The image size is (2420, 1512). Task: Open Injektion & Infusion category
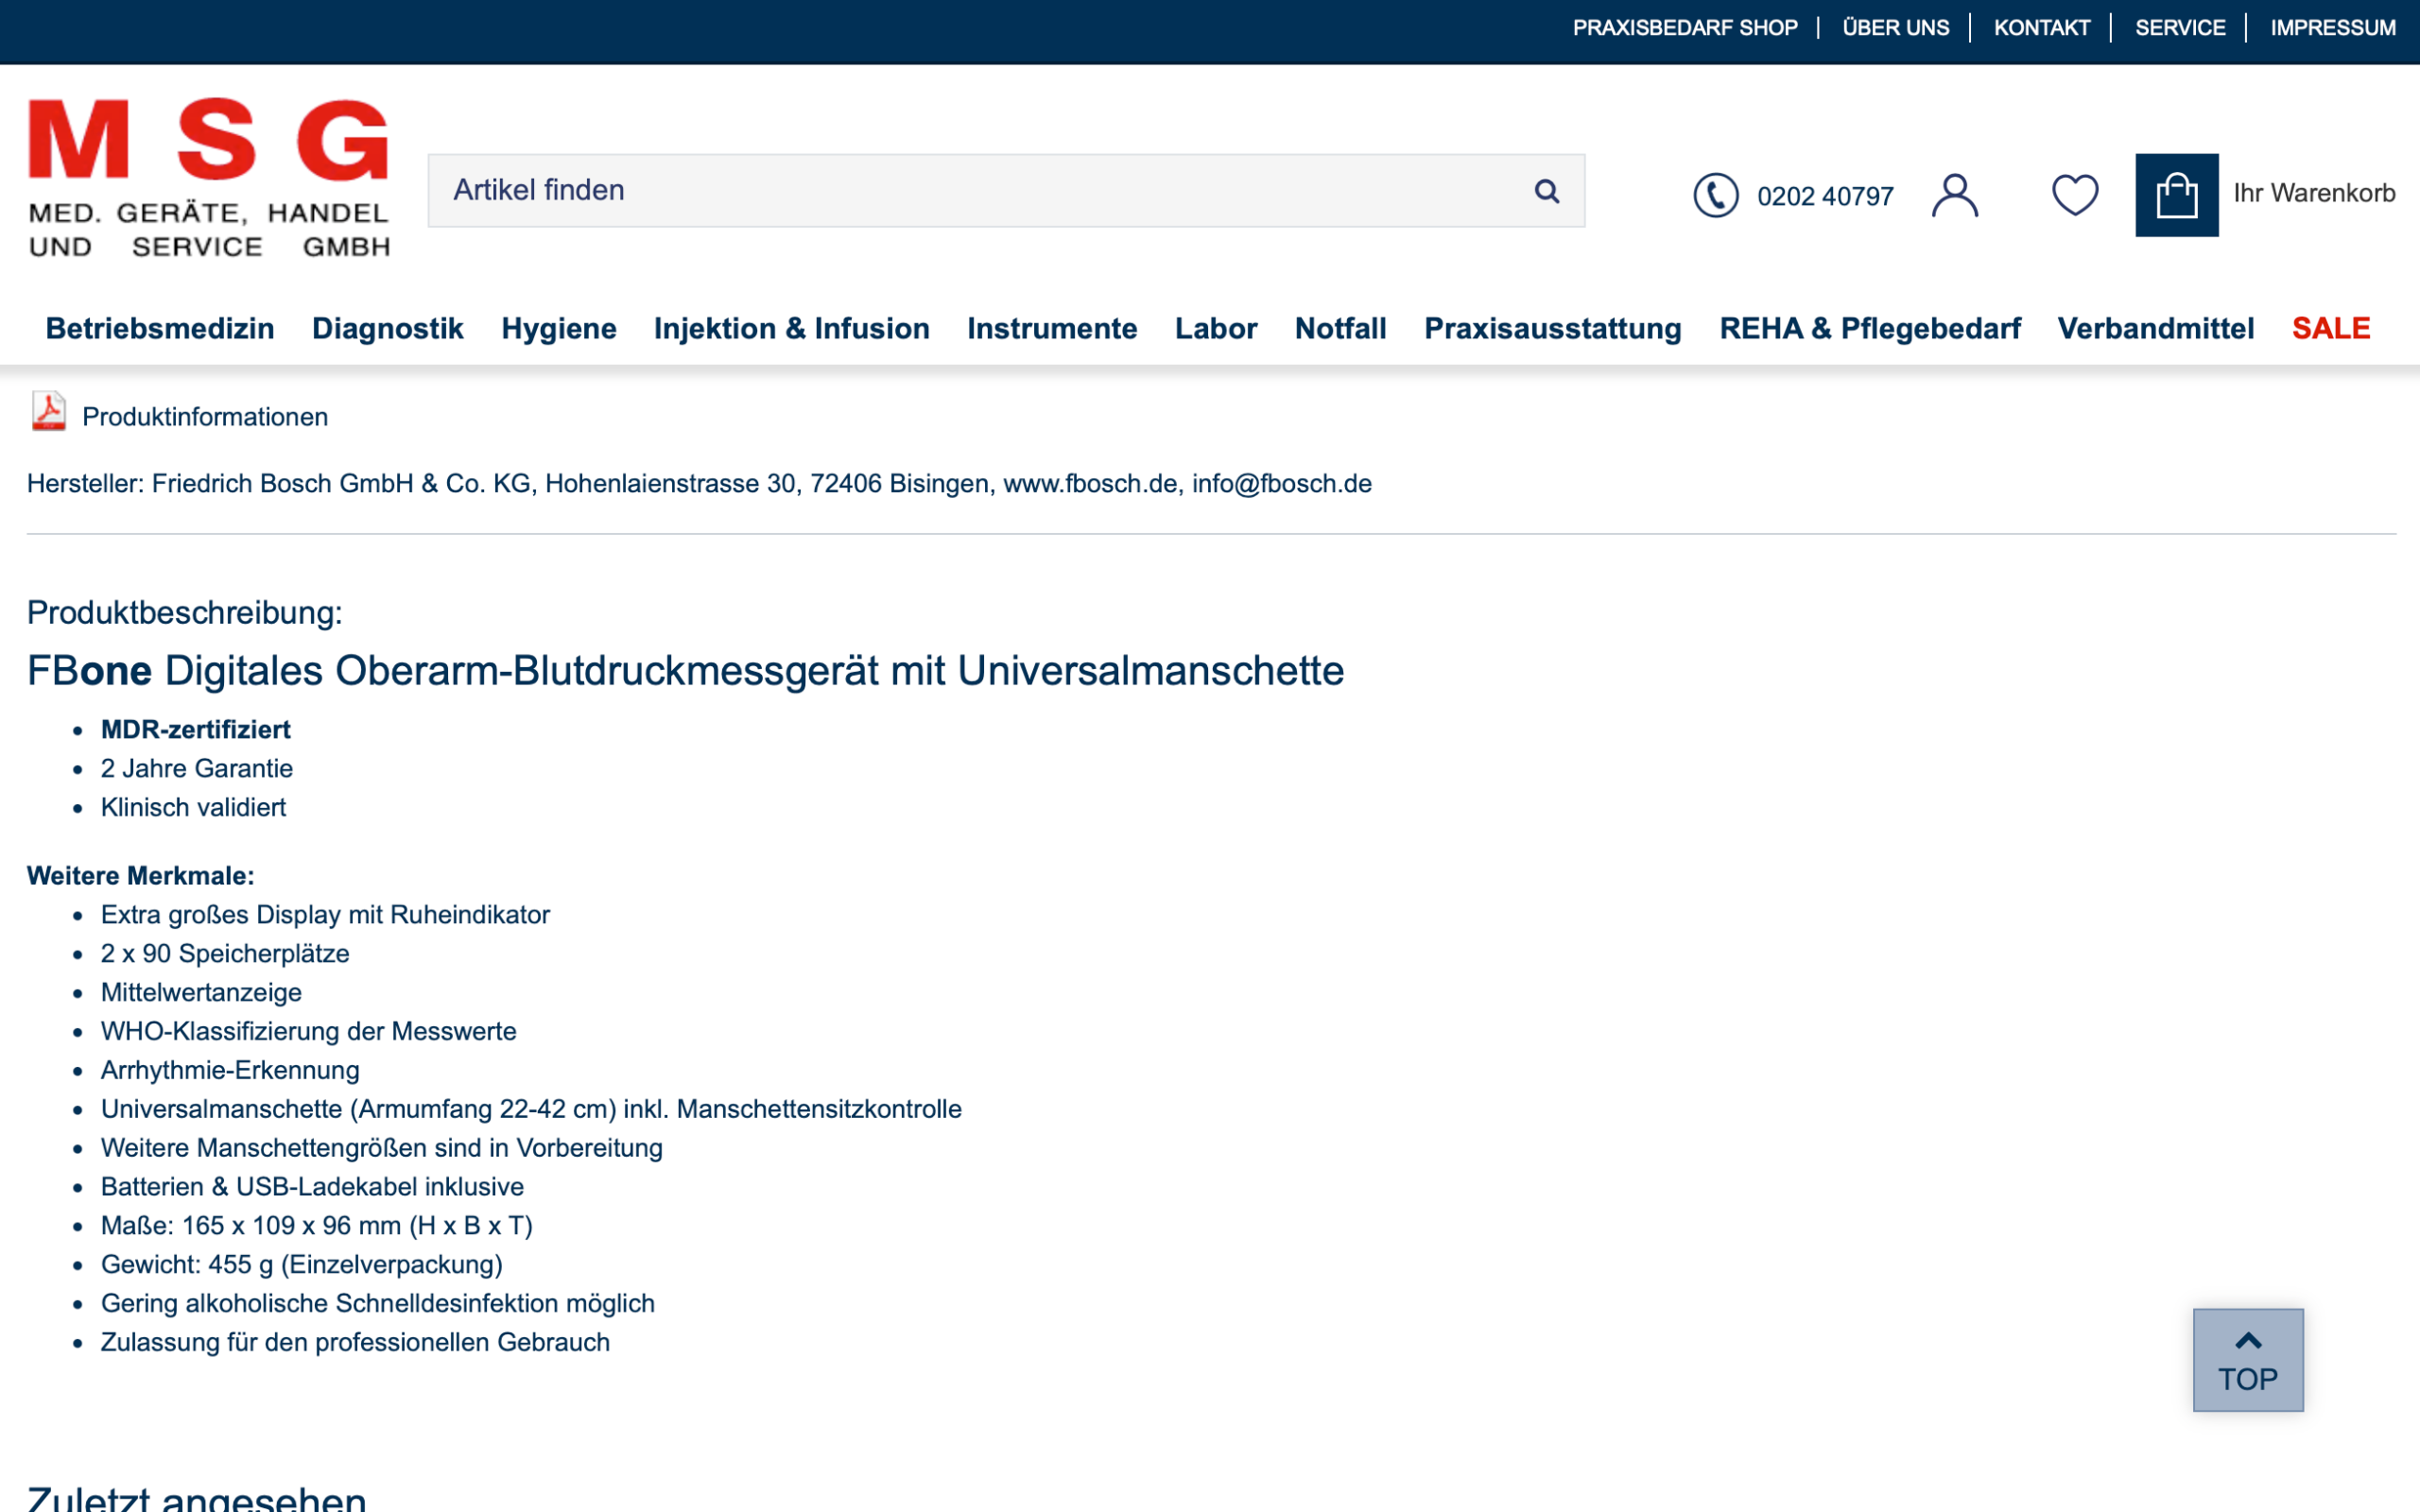point(792,329)
